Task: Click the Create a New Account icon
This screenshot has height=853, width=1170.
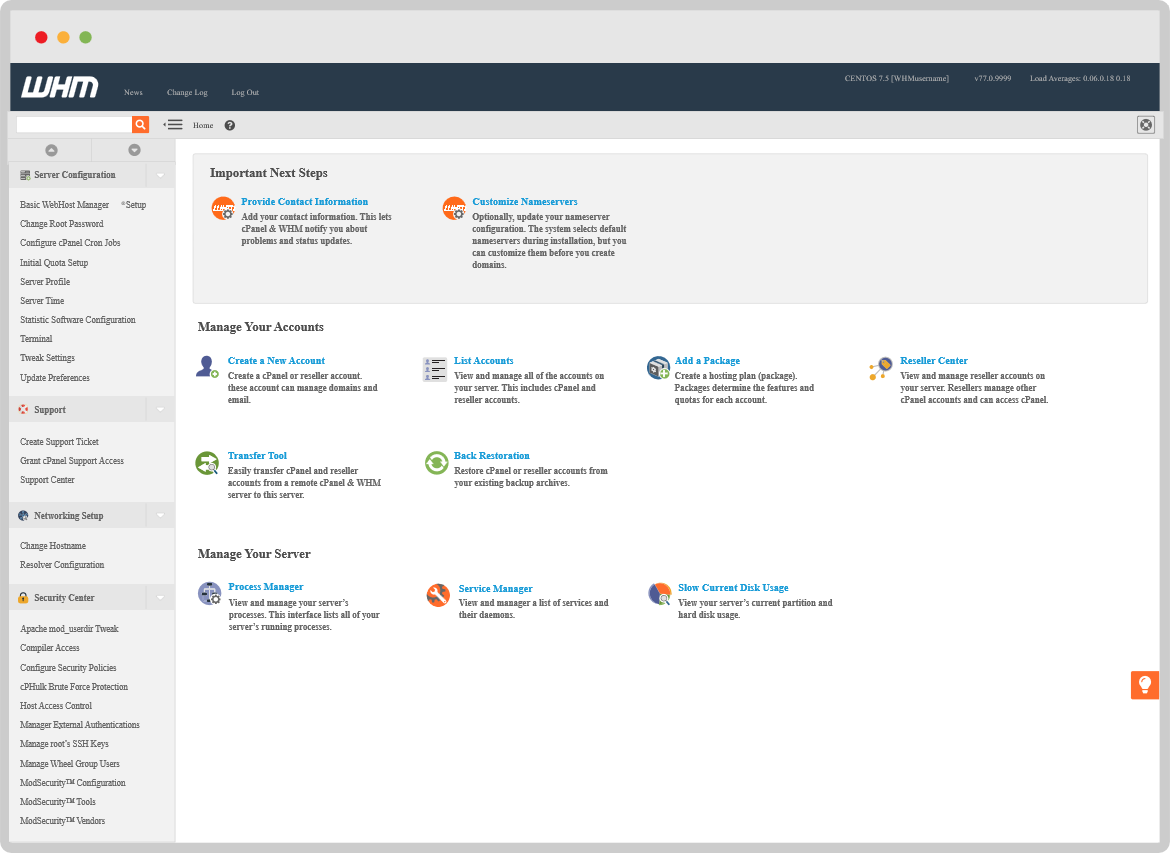Action: coord(207,367)
